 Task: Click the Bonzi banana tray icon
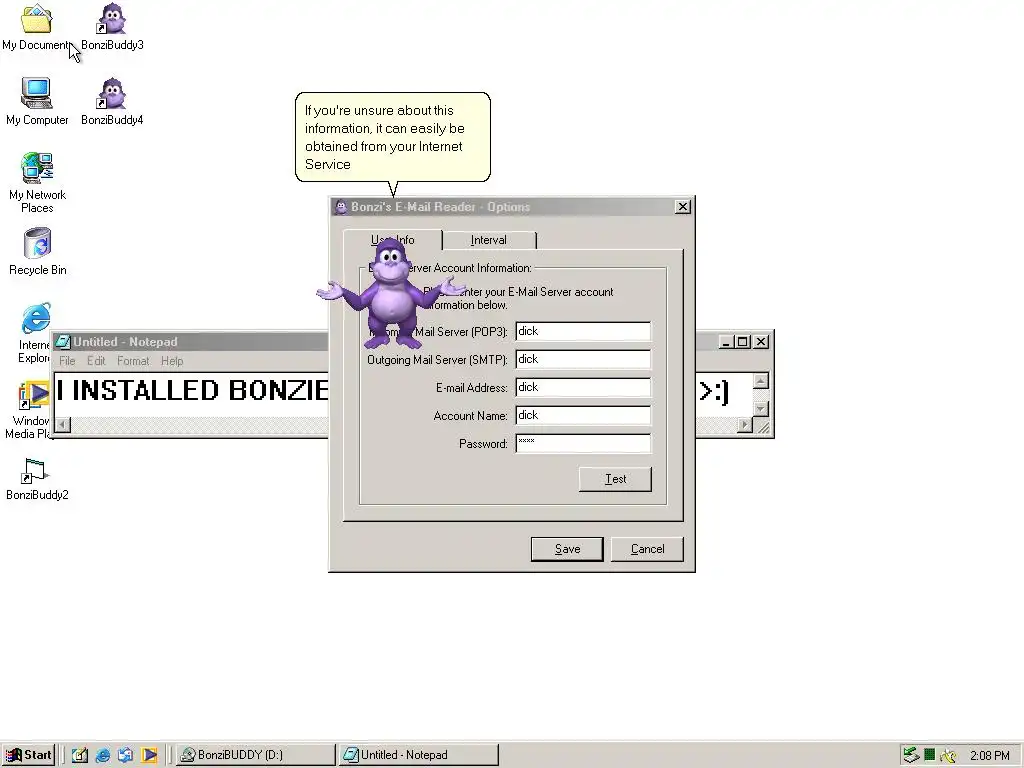948,756
